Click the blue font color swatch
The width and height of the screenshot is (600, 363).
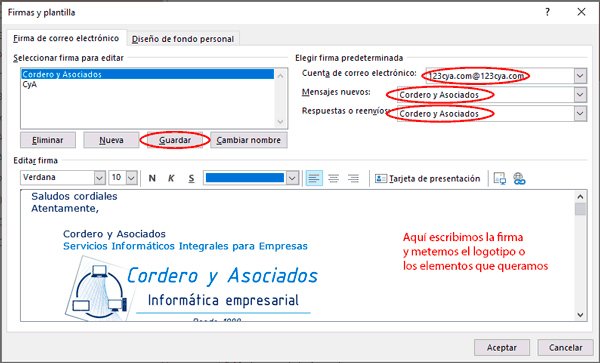[x=245, y=178]
